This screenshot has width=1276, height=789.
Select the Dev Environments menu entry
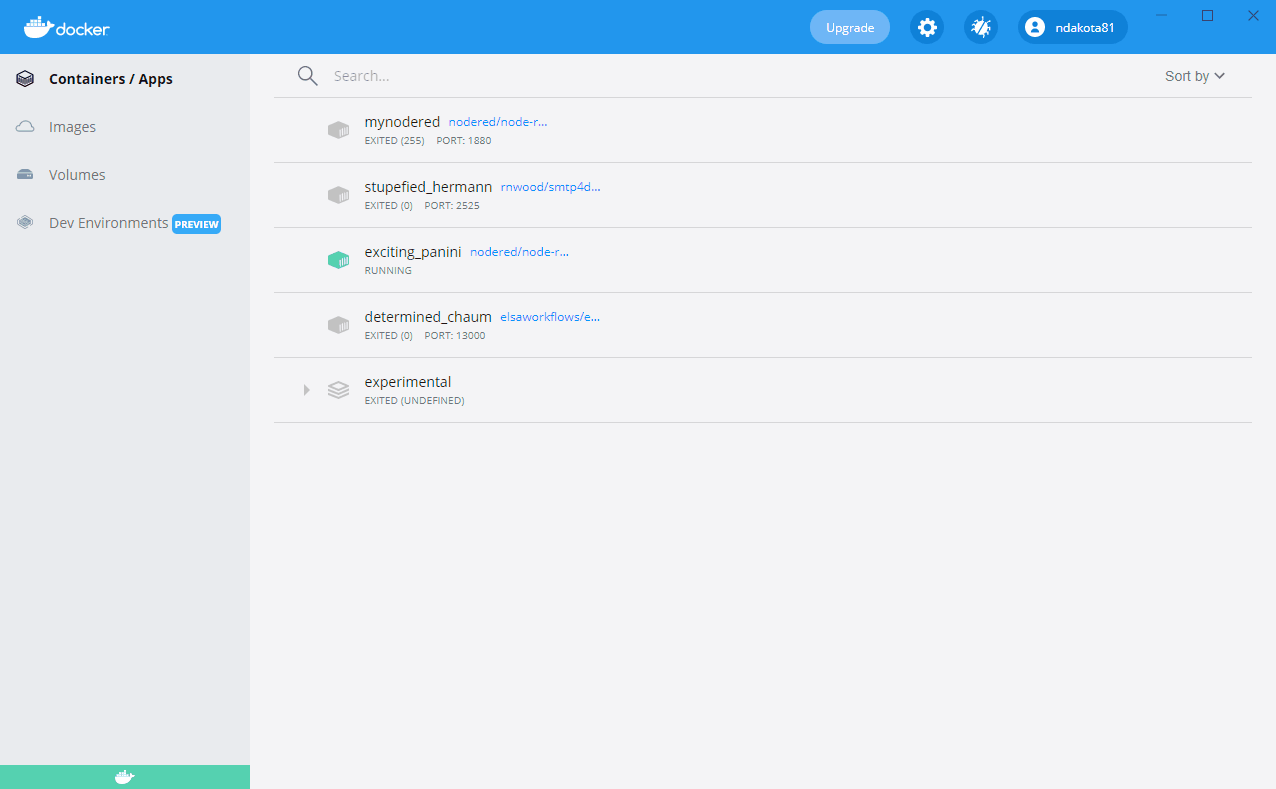click(x=107, y=223)
